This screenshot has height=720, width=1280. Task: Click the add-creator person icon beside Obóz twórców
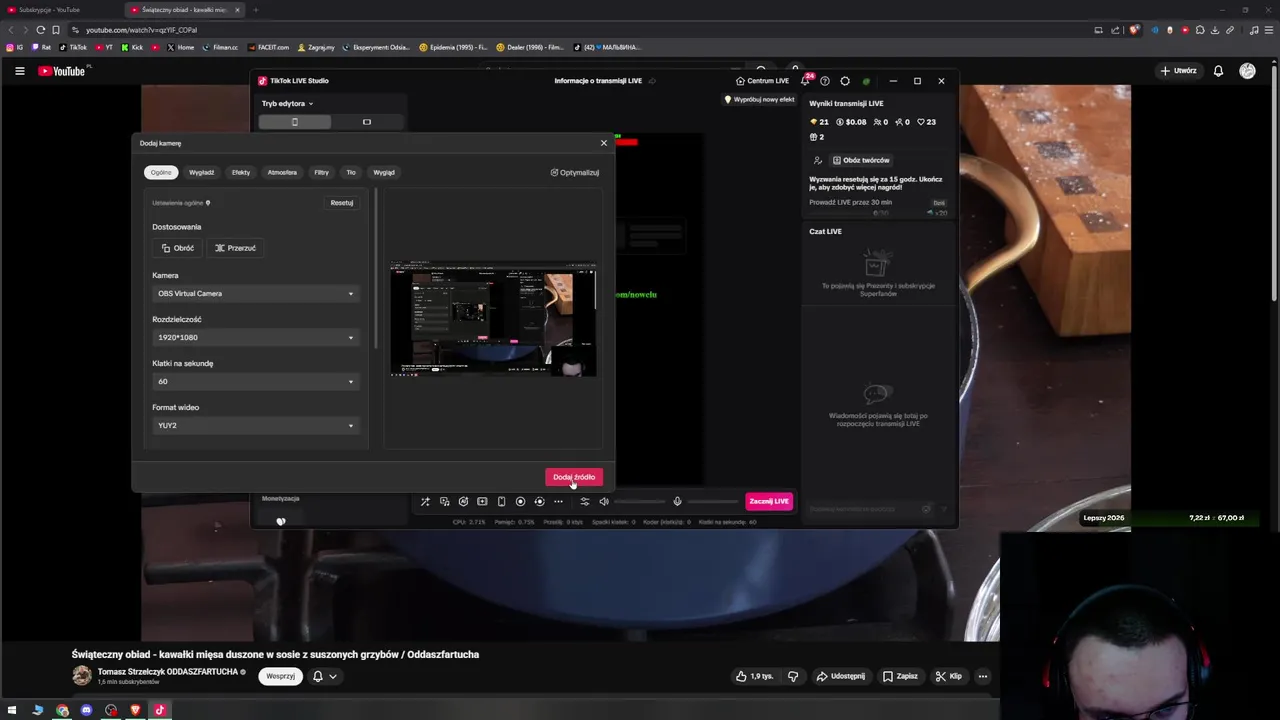pyautogui.click(x=818, y=160)
